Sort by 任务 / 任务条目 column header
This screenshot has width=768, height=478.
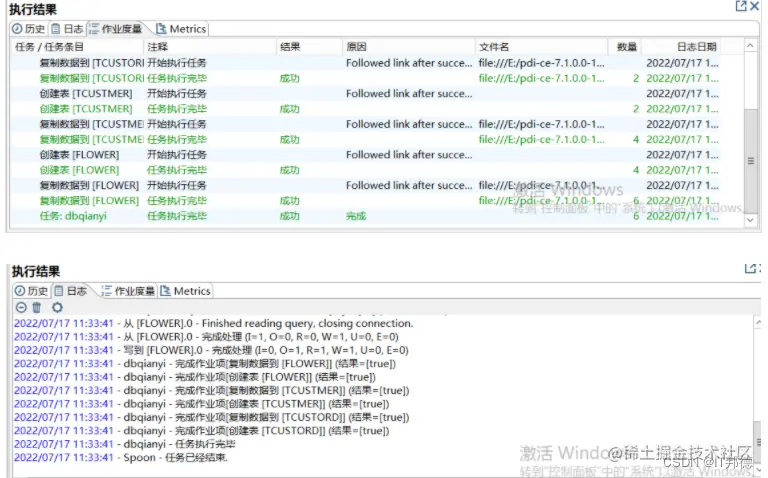(77, 47)
